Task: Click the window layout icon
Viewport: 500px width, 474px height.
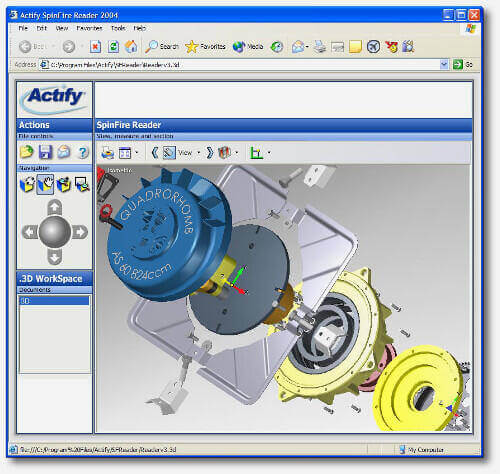Action: [x=125, y=153]
